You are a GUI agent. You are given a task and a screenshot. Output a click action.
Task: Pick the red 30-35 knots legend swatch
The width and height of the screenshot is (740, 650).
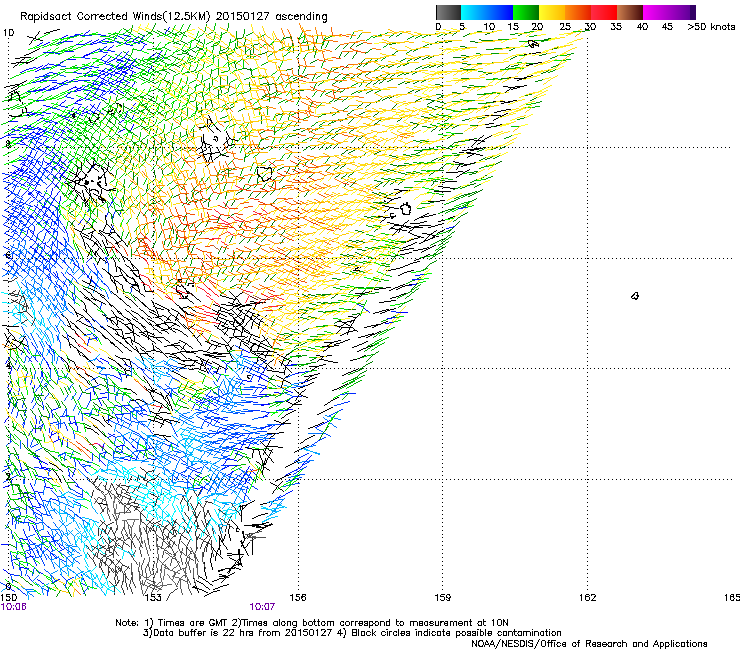604,12
